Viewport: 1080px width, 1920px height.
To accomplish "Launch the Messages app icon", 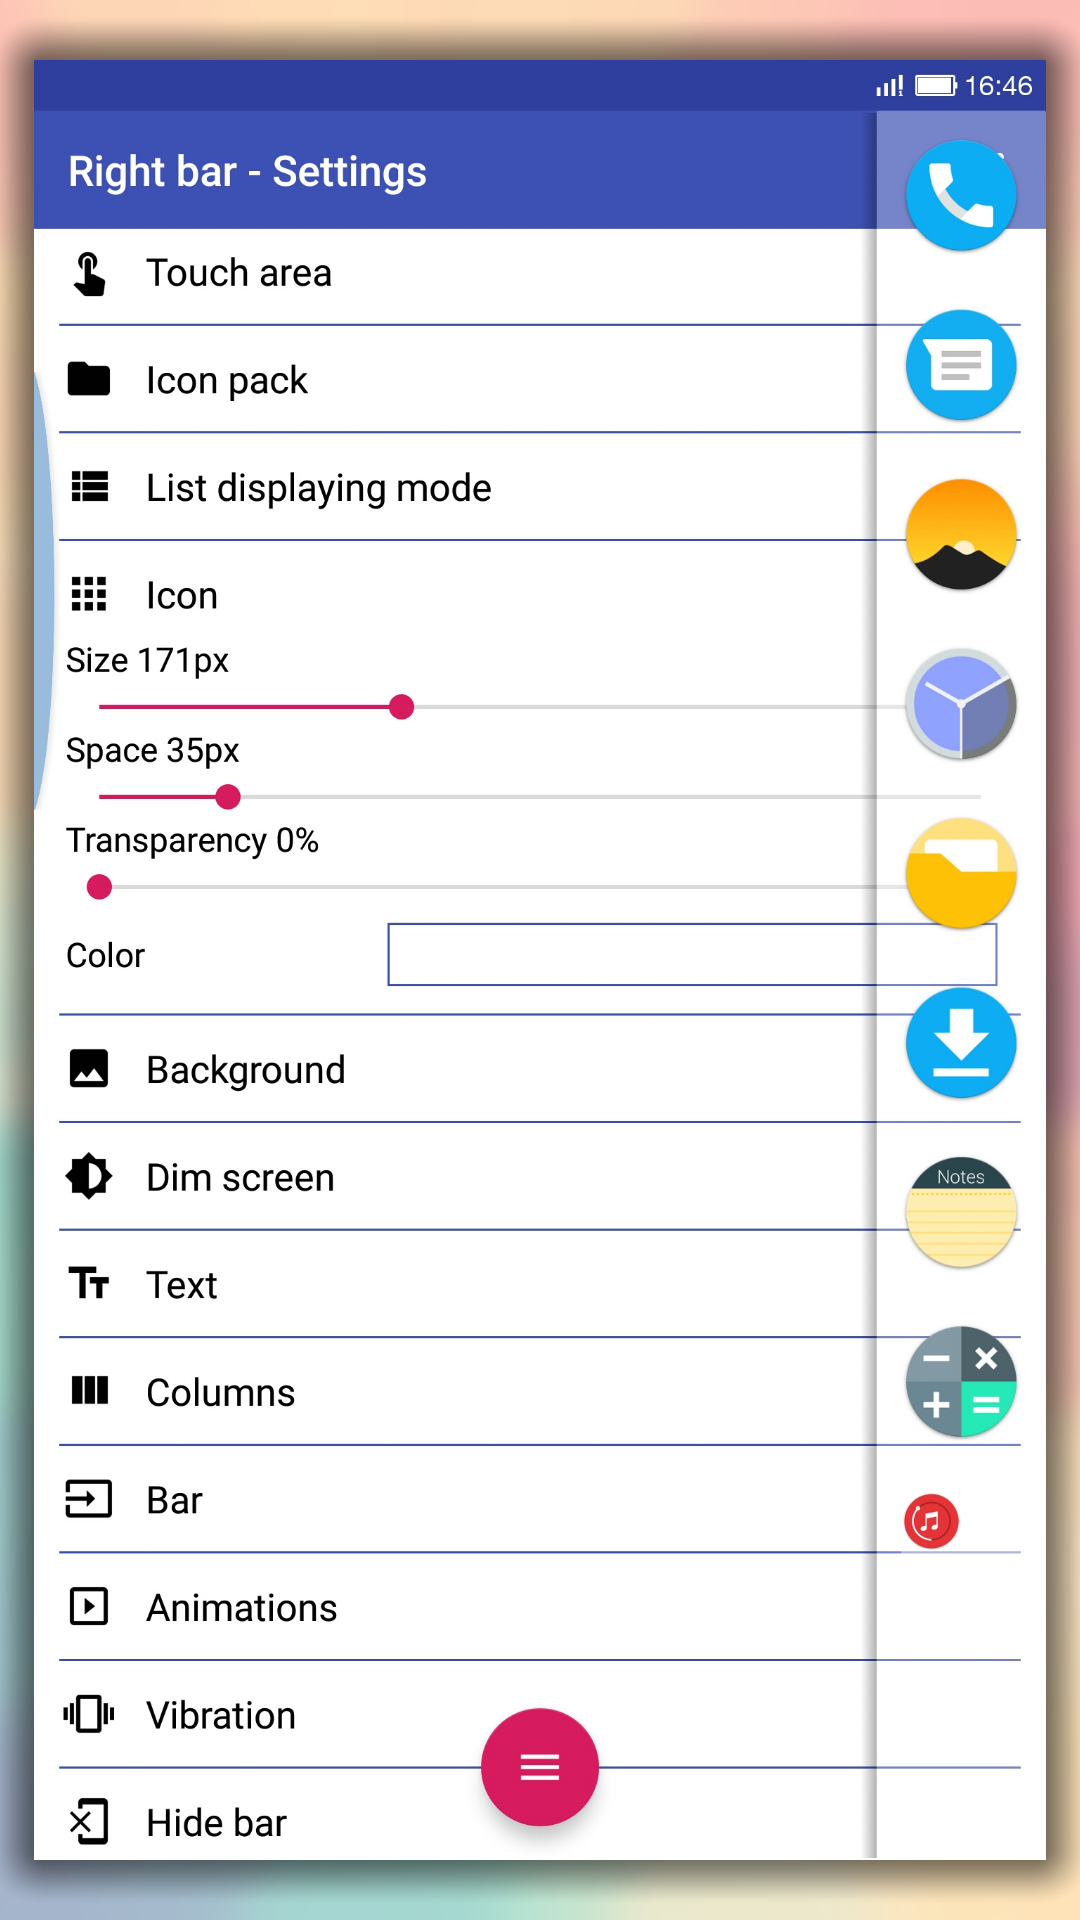I will 960,365.
